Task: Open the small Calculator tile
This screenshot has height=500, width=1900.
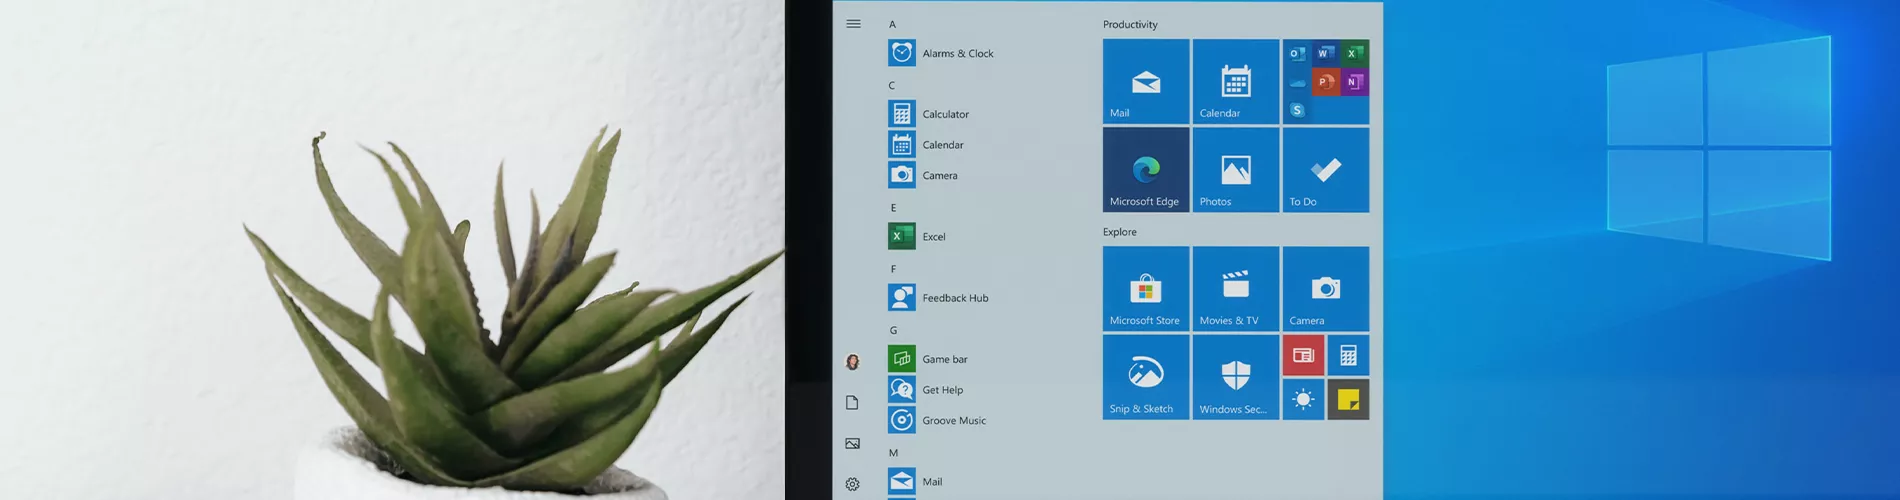Action: click(1348, 355)
